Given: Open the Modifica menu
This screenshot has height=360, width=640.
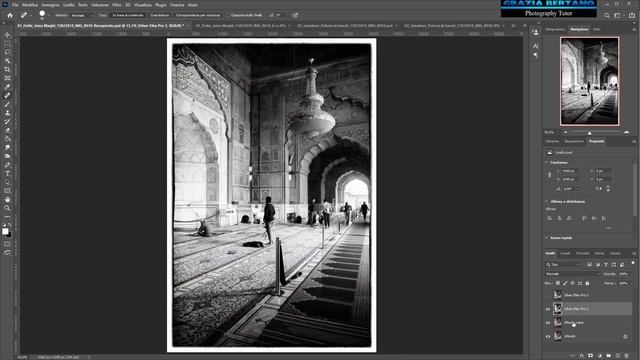Looking at the screenshot, I should pyautogui.click(x=30, y=5).
